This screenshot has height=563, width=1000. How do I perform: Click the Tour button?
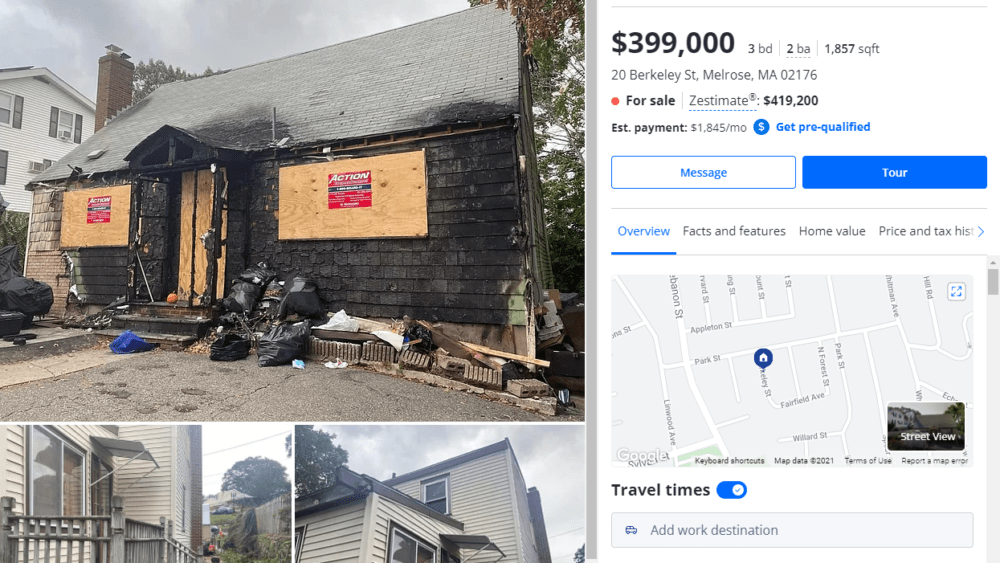point(894,172)
